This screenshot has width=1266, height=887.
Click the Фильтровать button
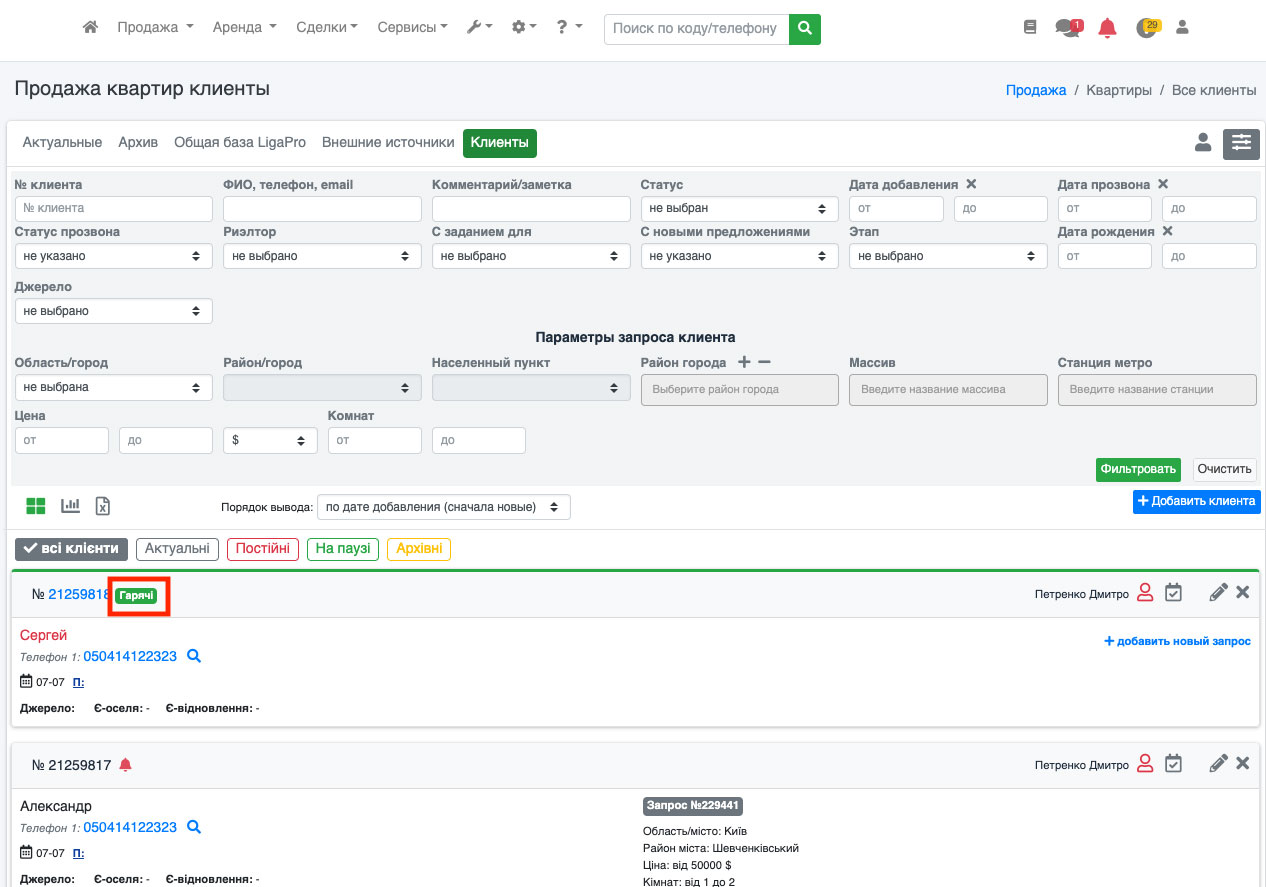1138,469
